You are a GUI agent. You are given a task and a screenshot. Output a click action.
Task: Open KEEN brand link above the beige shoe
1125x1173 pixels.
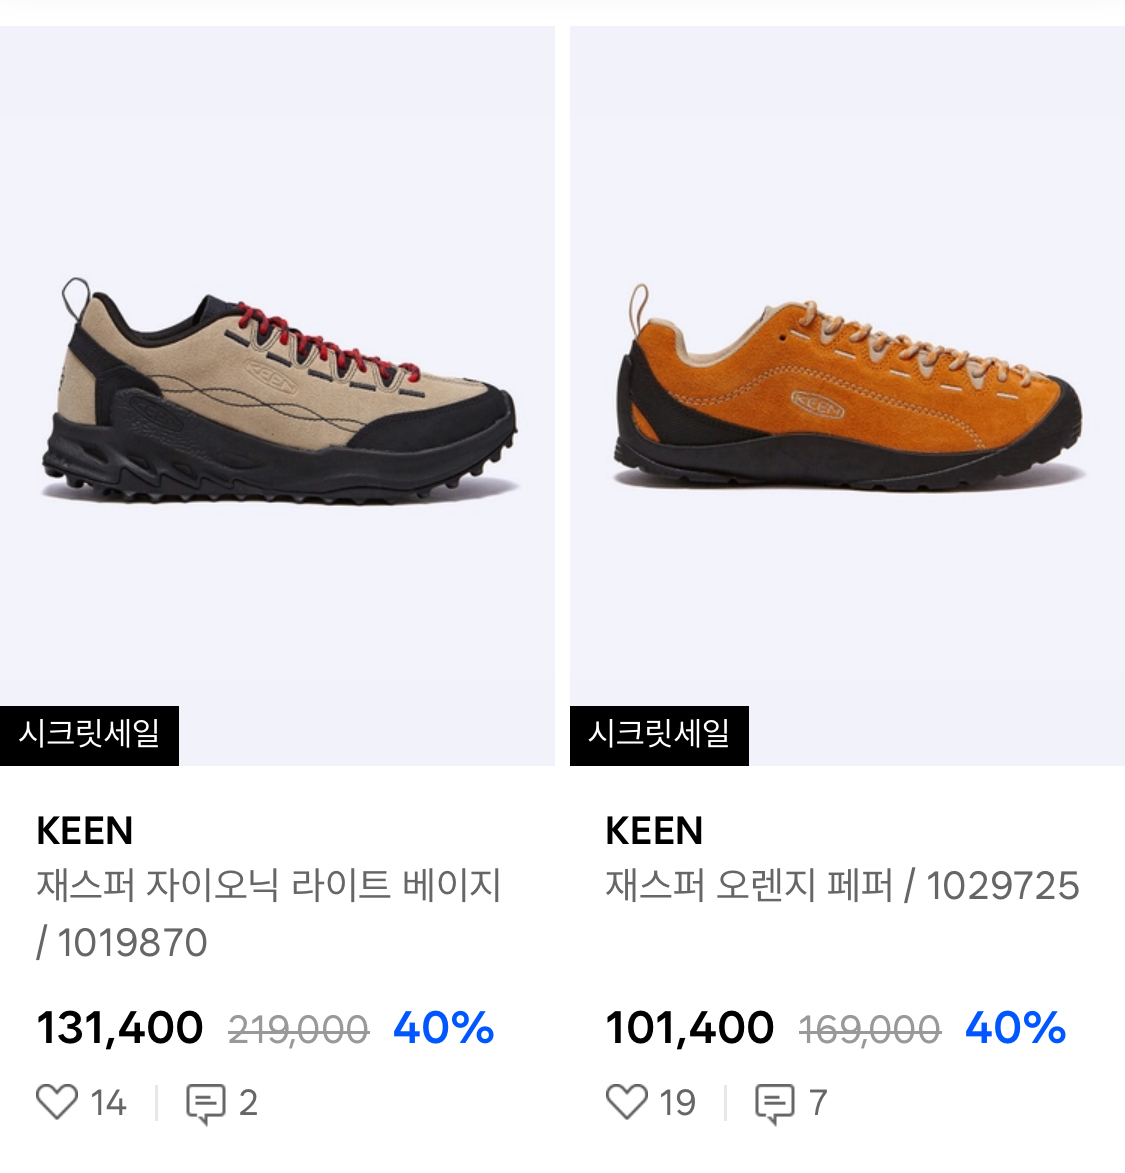(x=85, y=831)
